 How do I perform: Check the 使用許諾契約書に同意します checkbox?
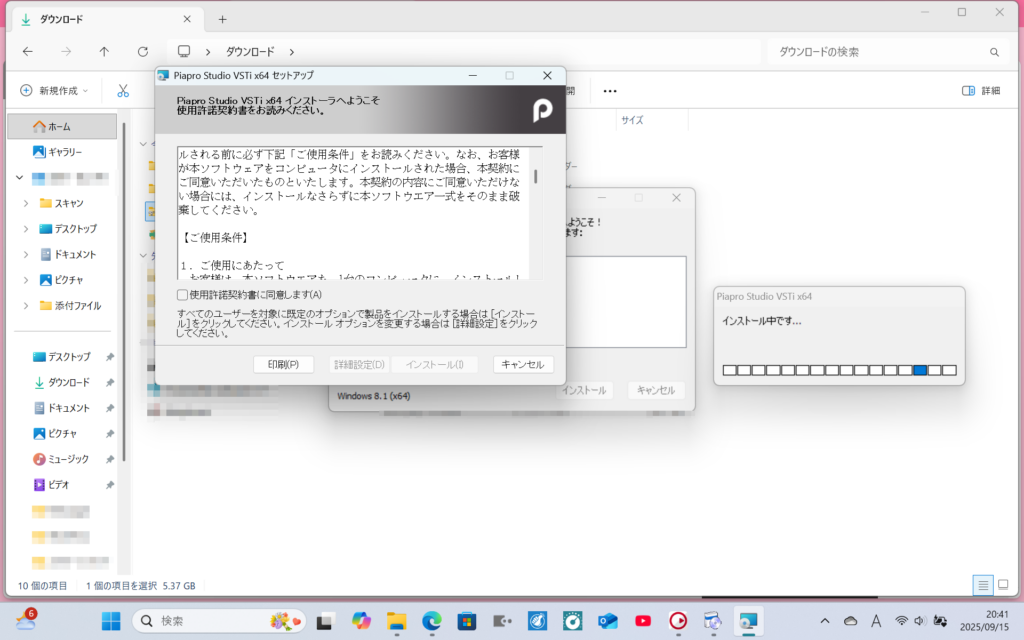pyautogui.click(x=182, y=295)
